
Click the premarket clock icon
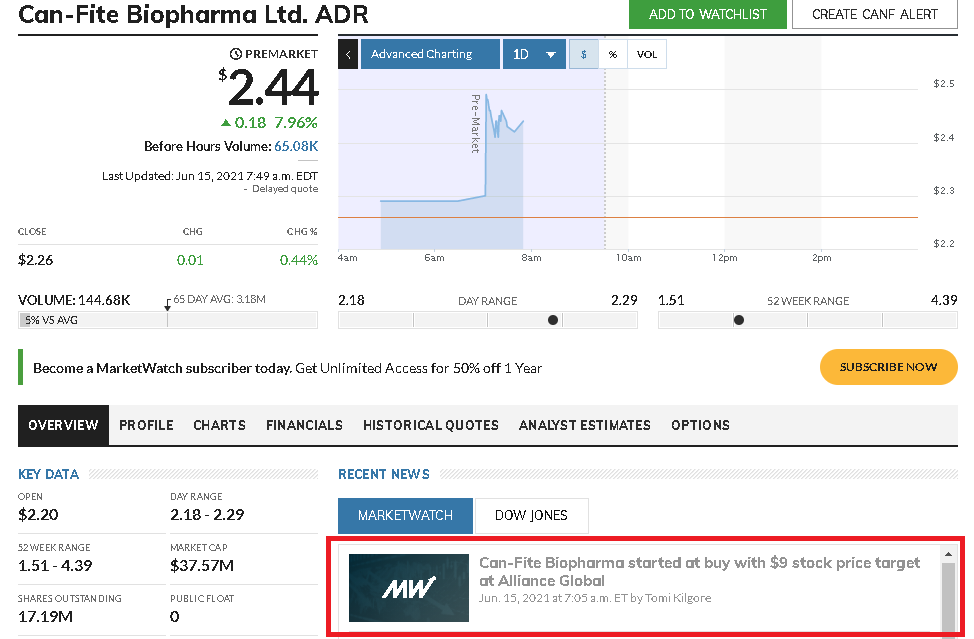(x=236, y=54)
